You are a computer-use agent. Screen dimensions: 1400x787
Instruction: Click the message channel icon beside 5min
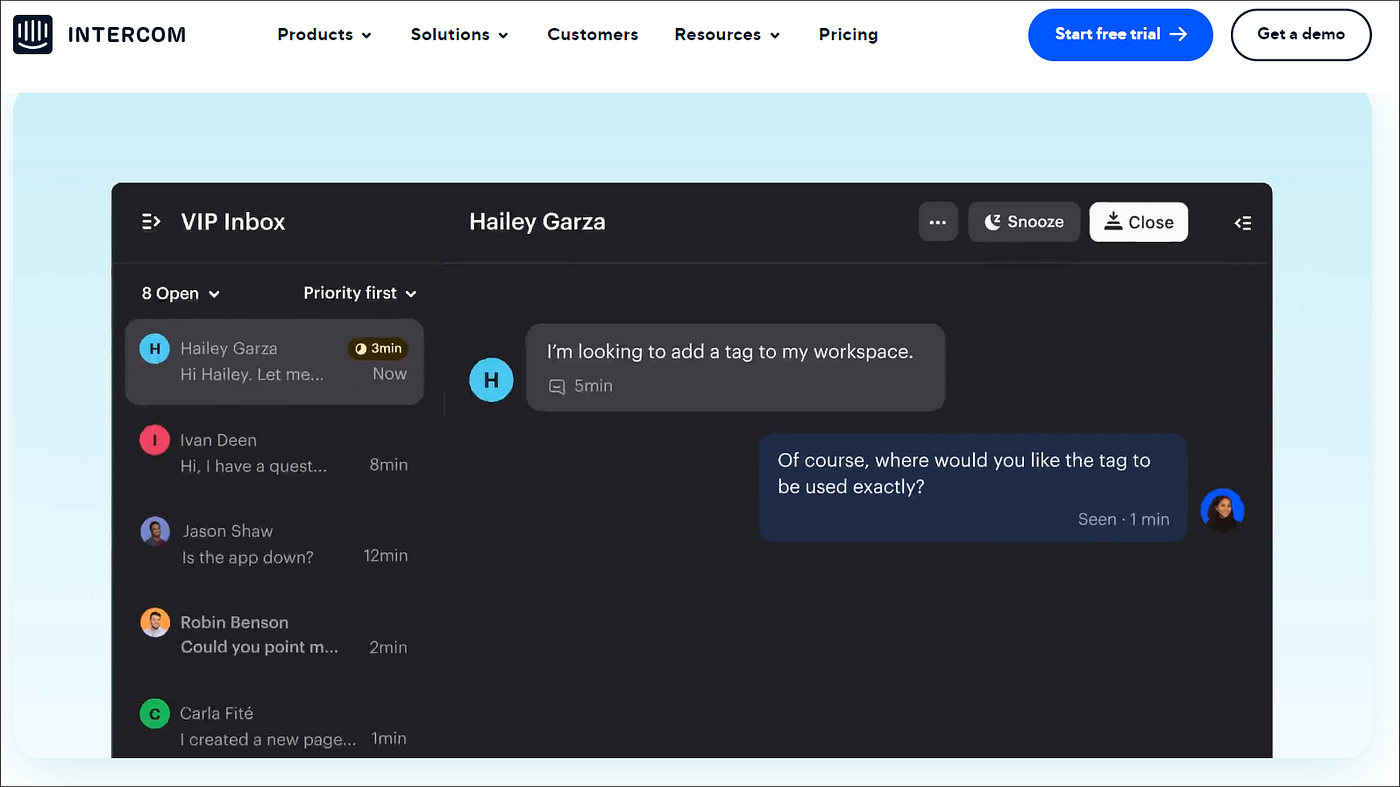point(557,386)
